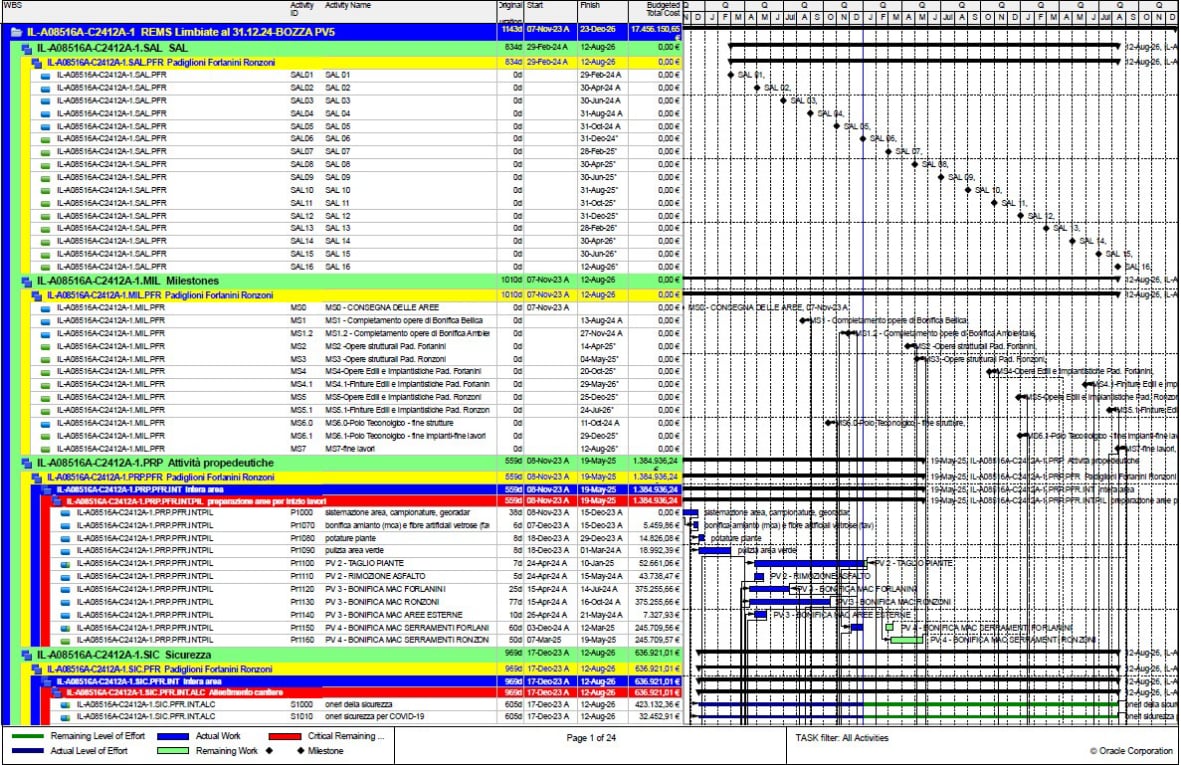Sort by the Finish column header
Screen dimensions: 1181x765
point(603,11)
